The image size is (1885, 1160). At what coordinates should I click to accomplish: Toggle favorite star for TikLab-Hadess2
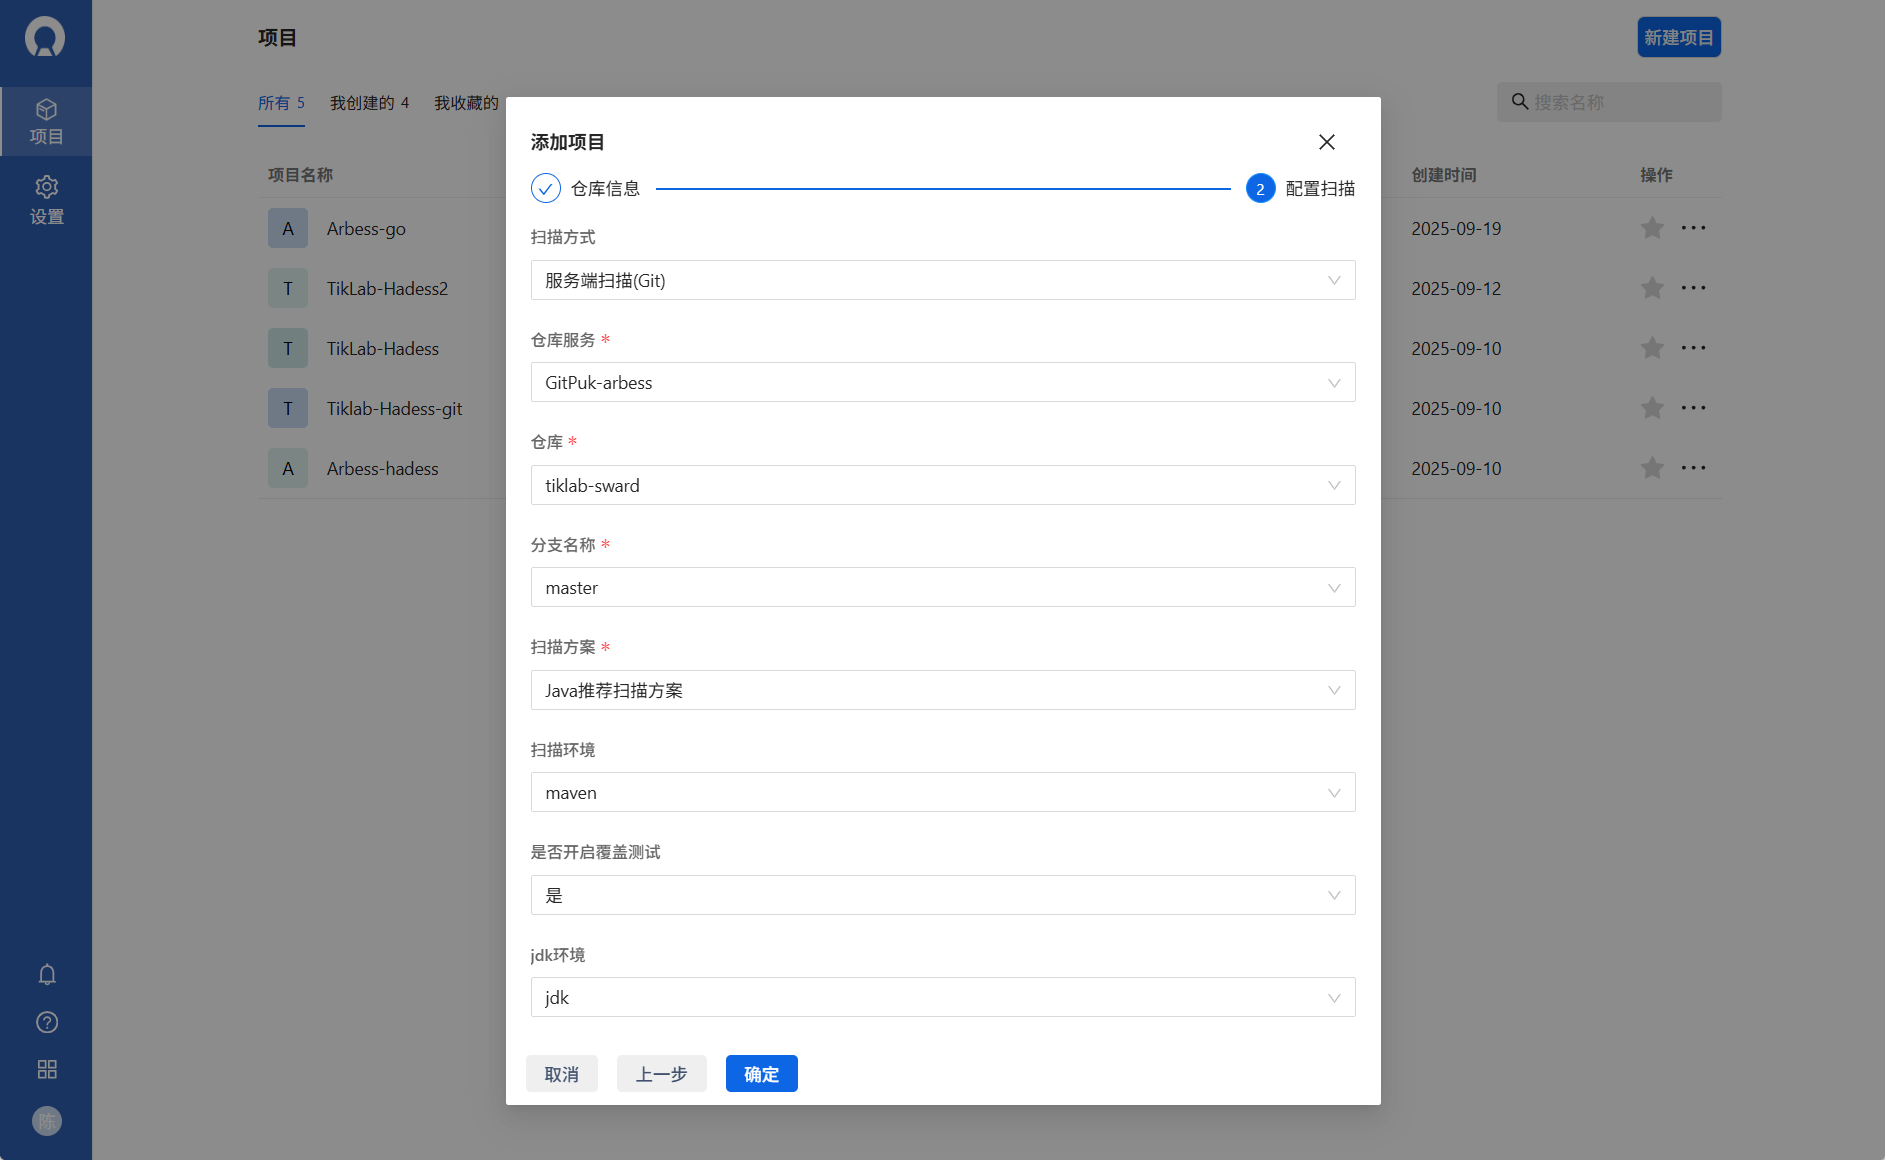pos(1652,288)
